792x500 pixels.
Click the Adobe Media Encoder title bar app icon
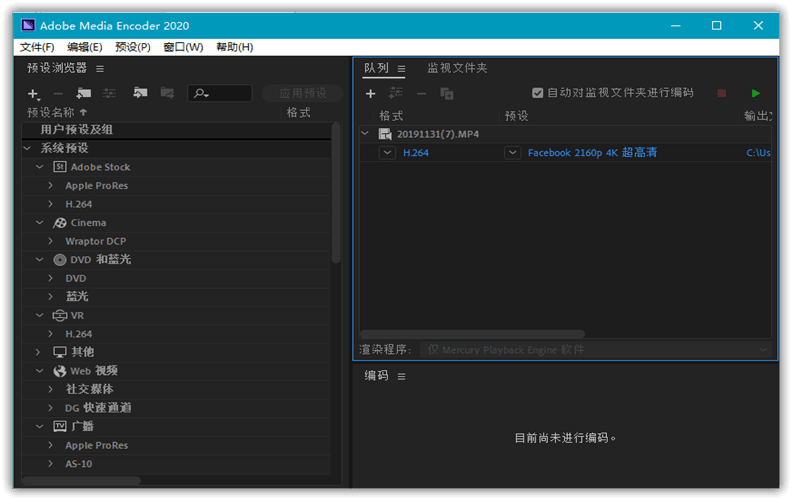point(28,25)
